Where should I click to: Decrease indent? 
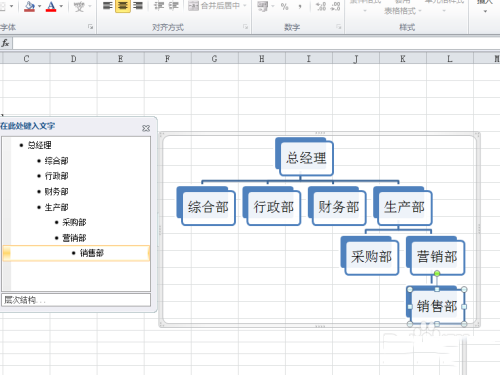[x=159, y=6]
